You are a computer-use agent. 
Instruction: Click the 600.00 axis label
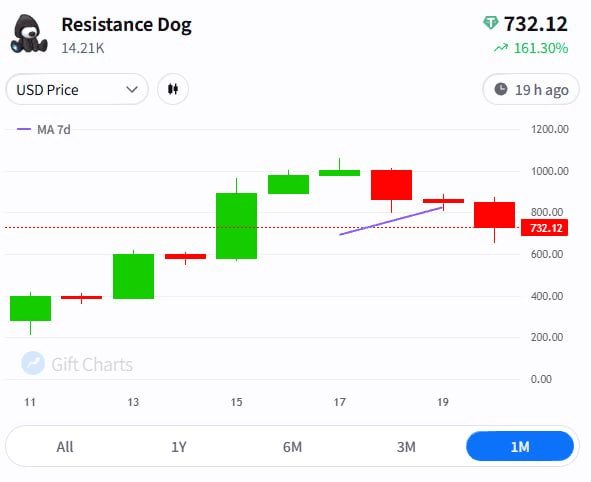tap(547, 254)
